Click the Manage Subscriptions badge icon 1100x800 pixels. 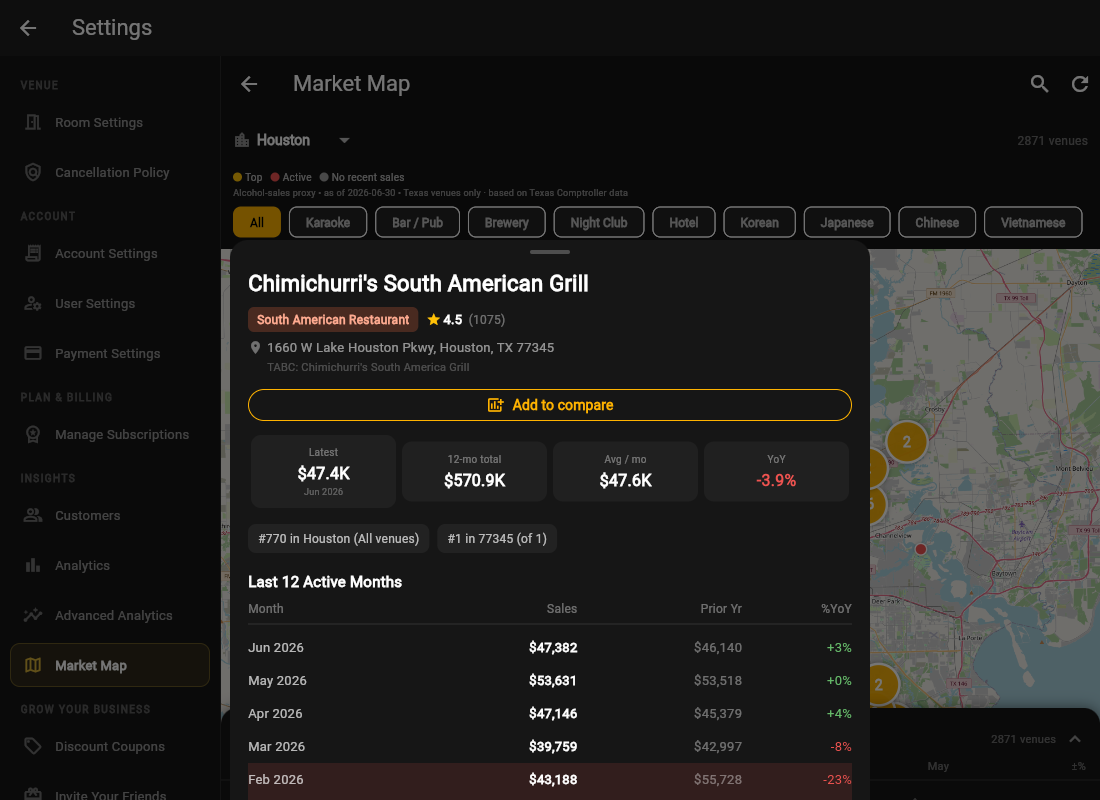33,434
